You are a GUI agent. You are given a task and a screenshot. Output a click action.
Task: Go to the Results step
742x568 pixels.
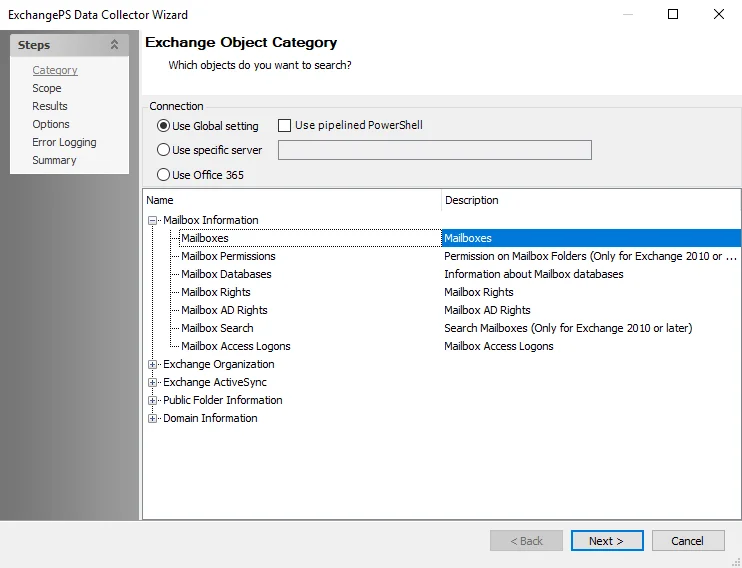(x=50, y=106)
